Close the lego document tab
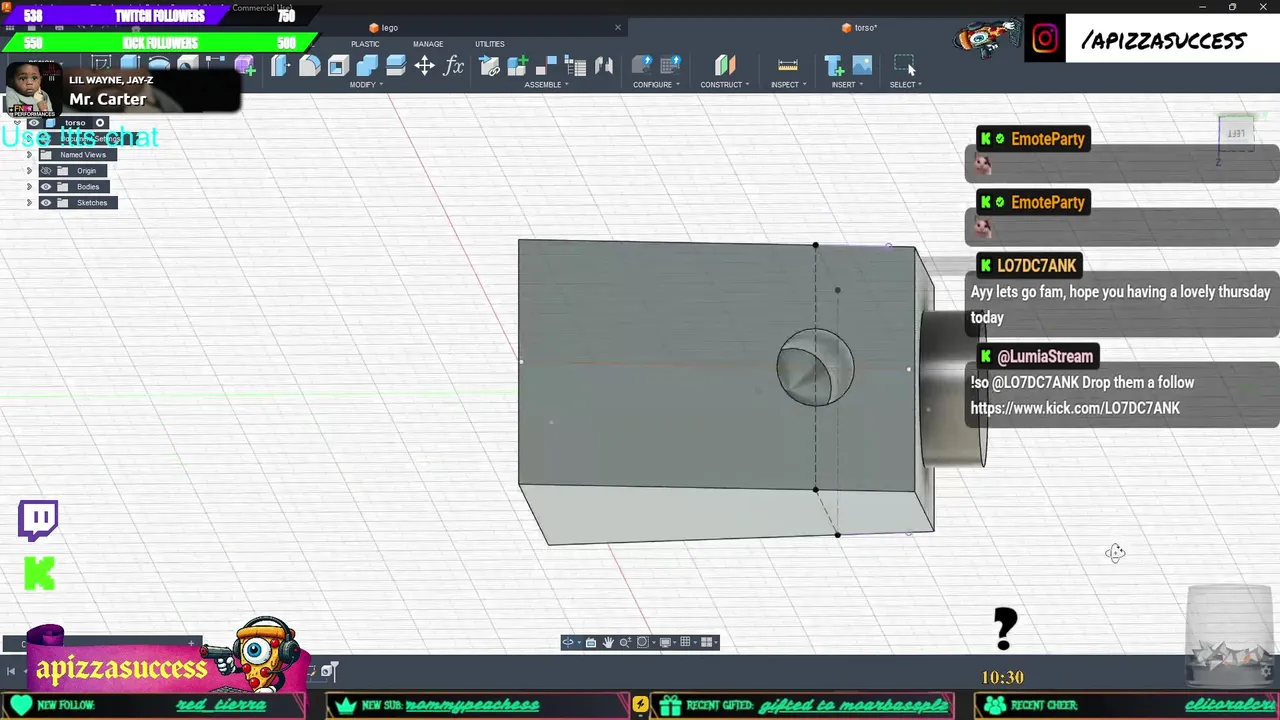The width and height of the screenshot is (1280, 720). [618, 28]
